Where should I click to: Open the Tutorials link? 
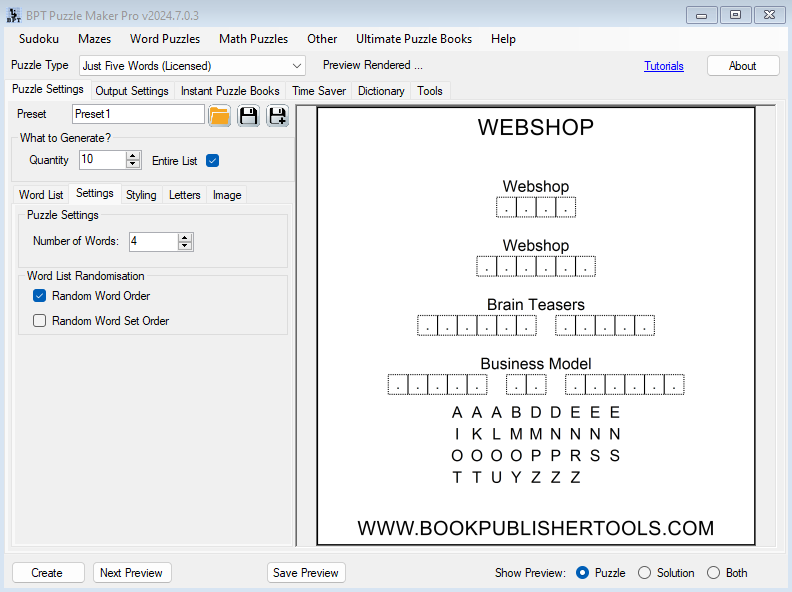point(664,66)
